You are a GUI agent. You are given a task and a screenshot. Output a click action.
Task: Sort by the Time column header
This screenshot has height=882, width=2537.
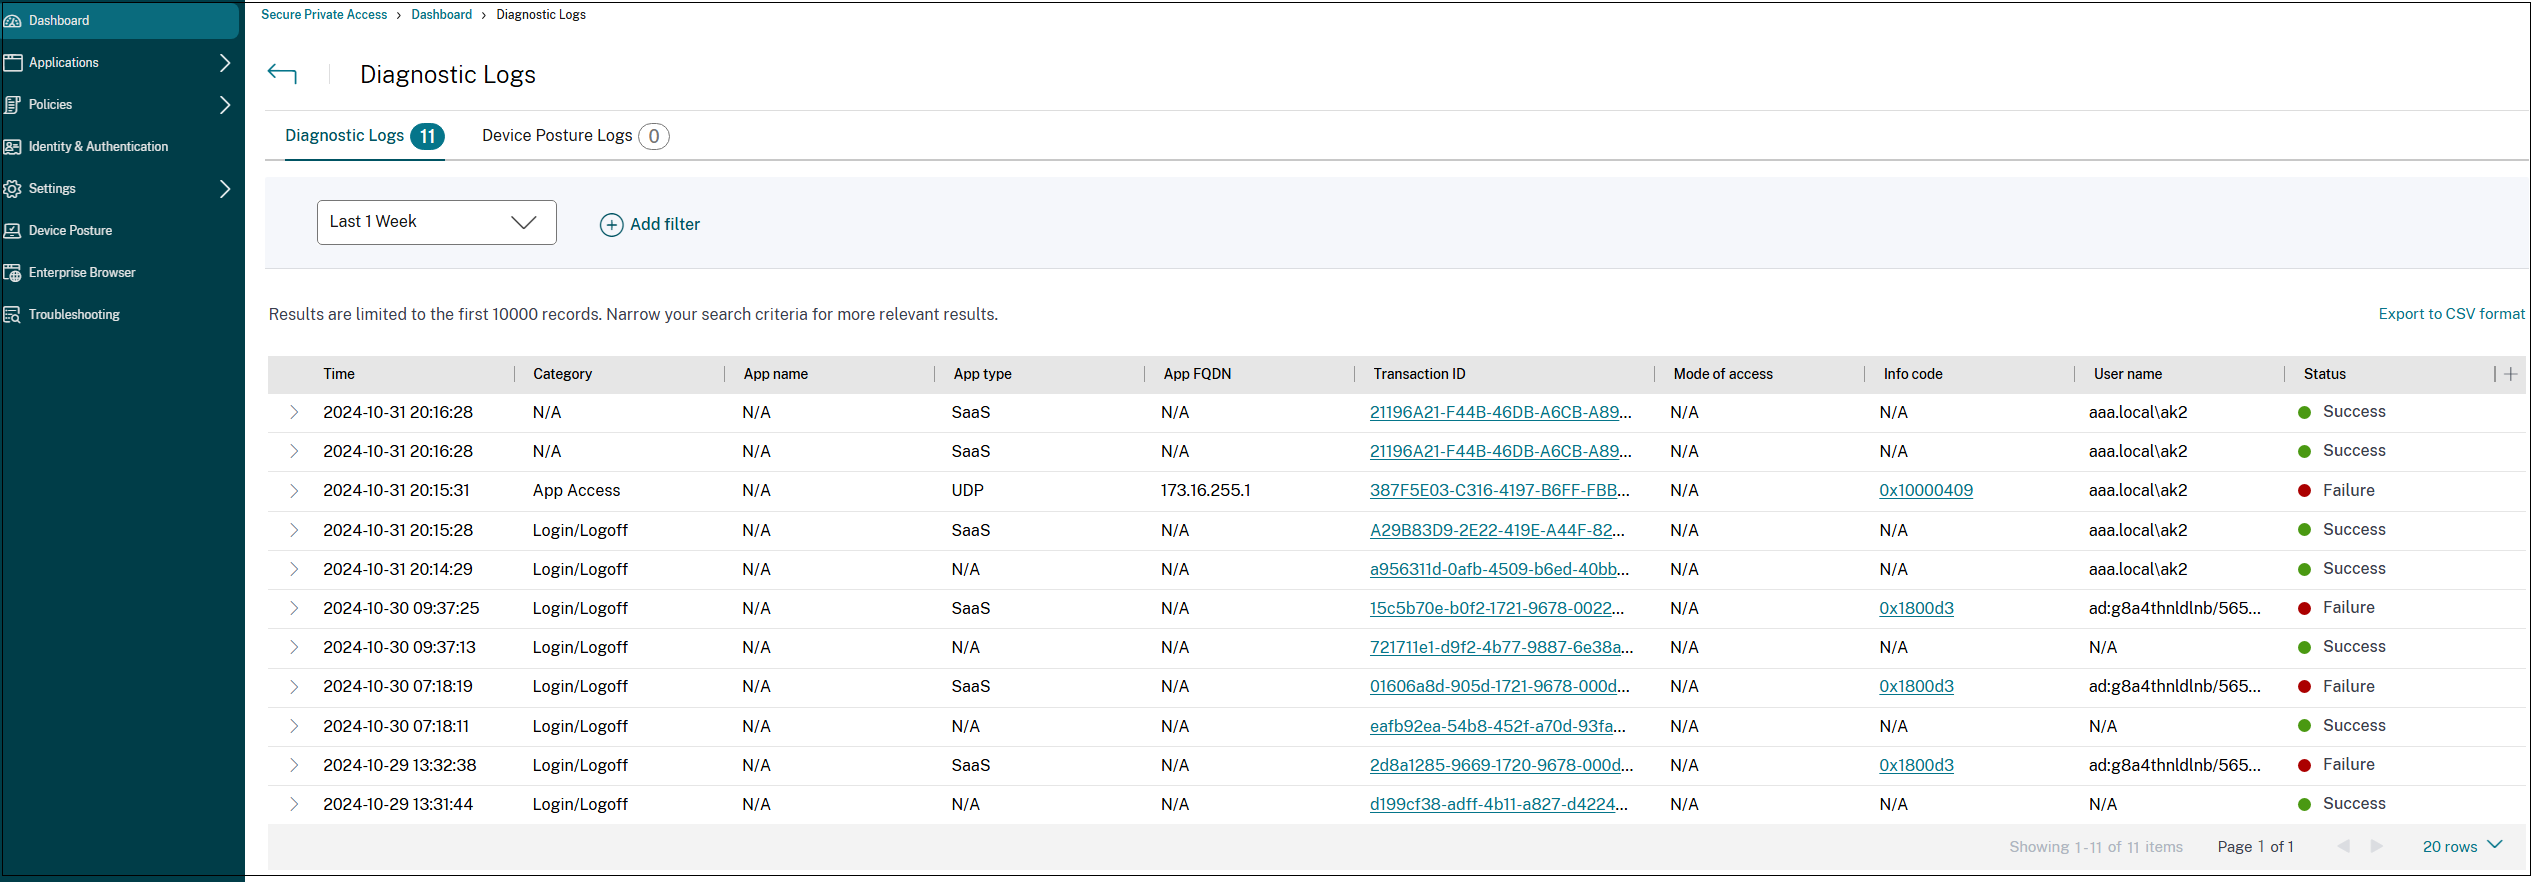pyautogui.click(x=339, y=374)
